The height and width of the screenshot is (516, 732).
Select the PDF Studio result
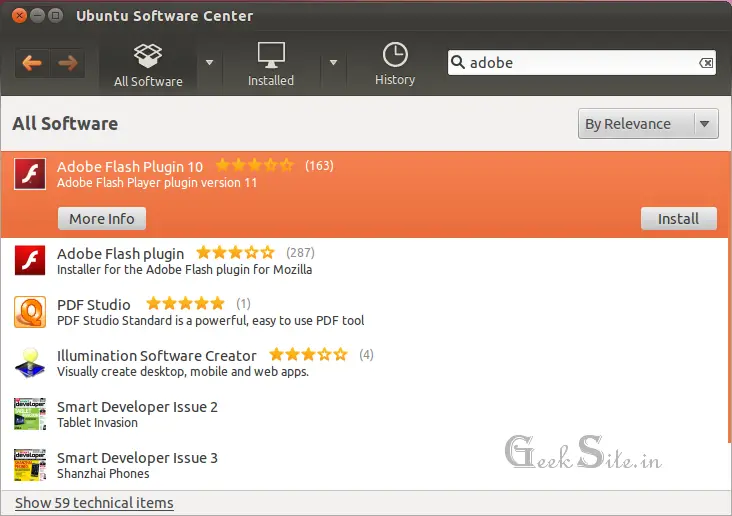(x=366, y=312)
